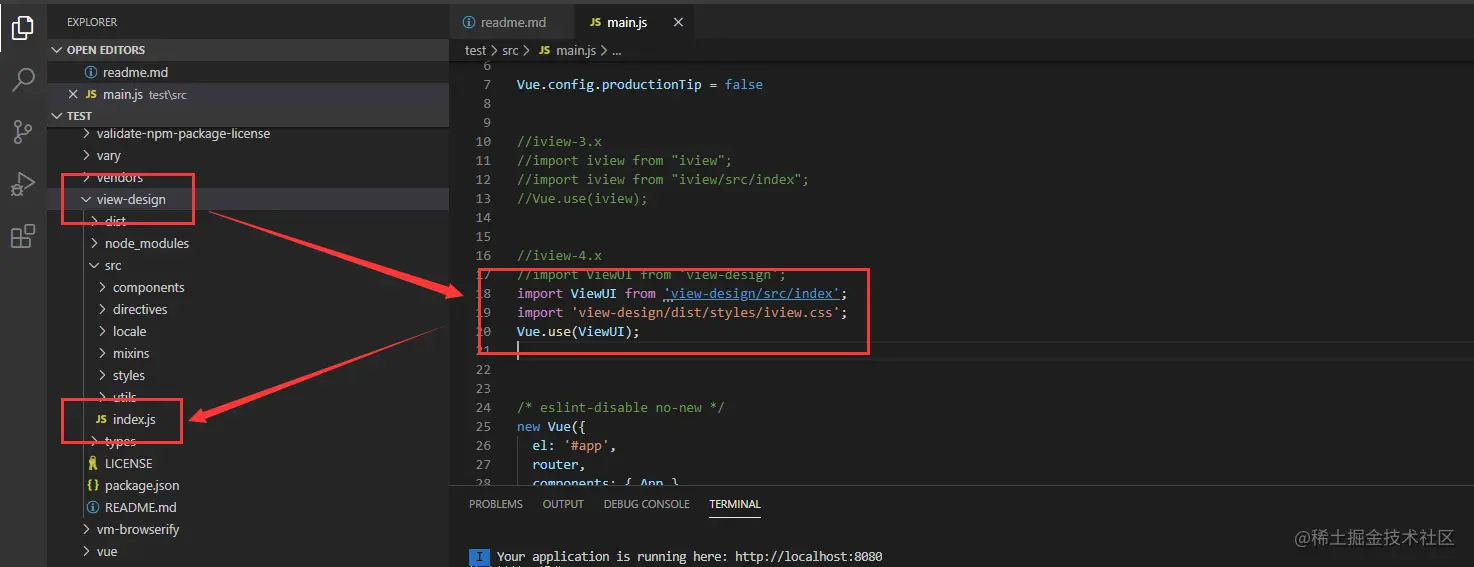Click the README.md info icon in tree
Image resolution: width=1474 pixels, height=567 pixels.
pyautogui.click(x=93, y=508)
